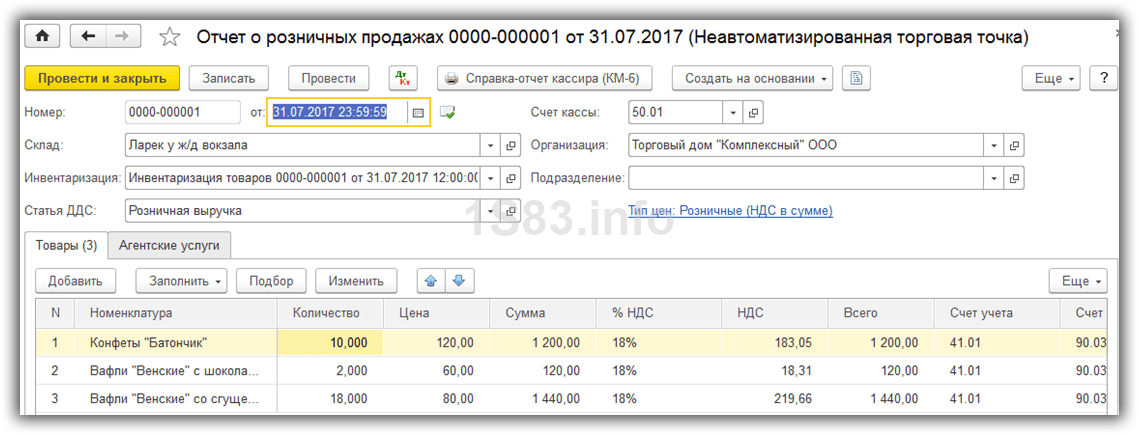Click the % НДС column header
The width and height of the screenshot is (1139, 435).
point(659,313)
